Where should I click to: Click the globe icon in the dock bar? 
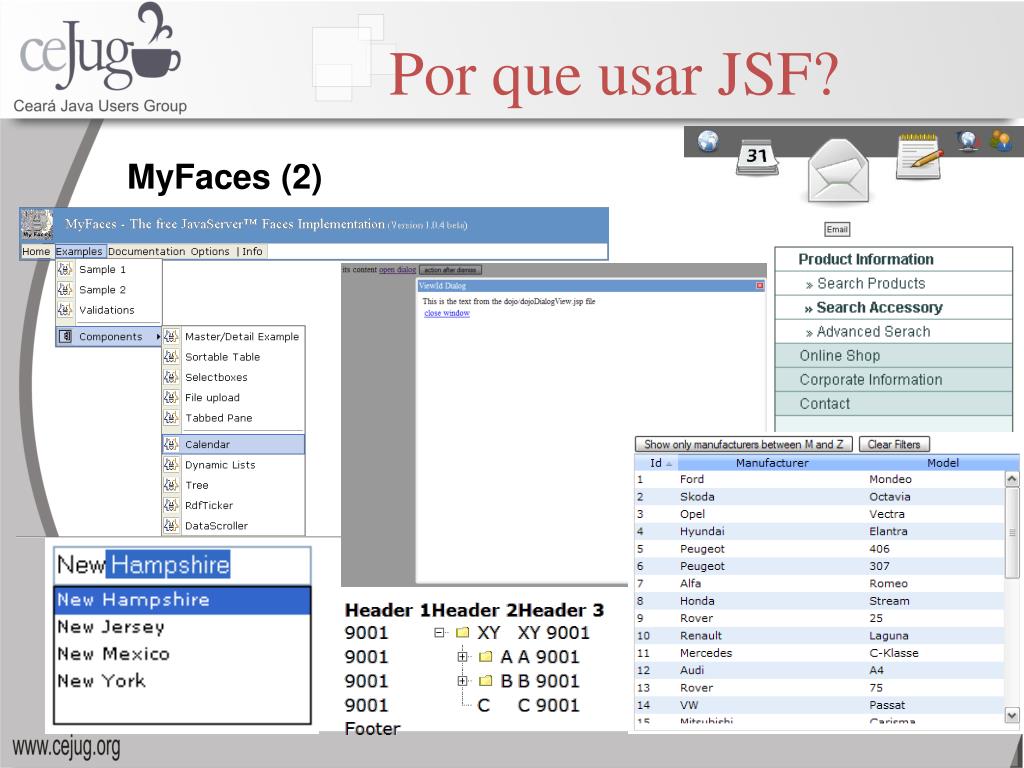(708, 140)
